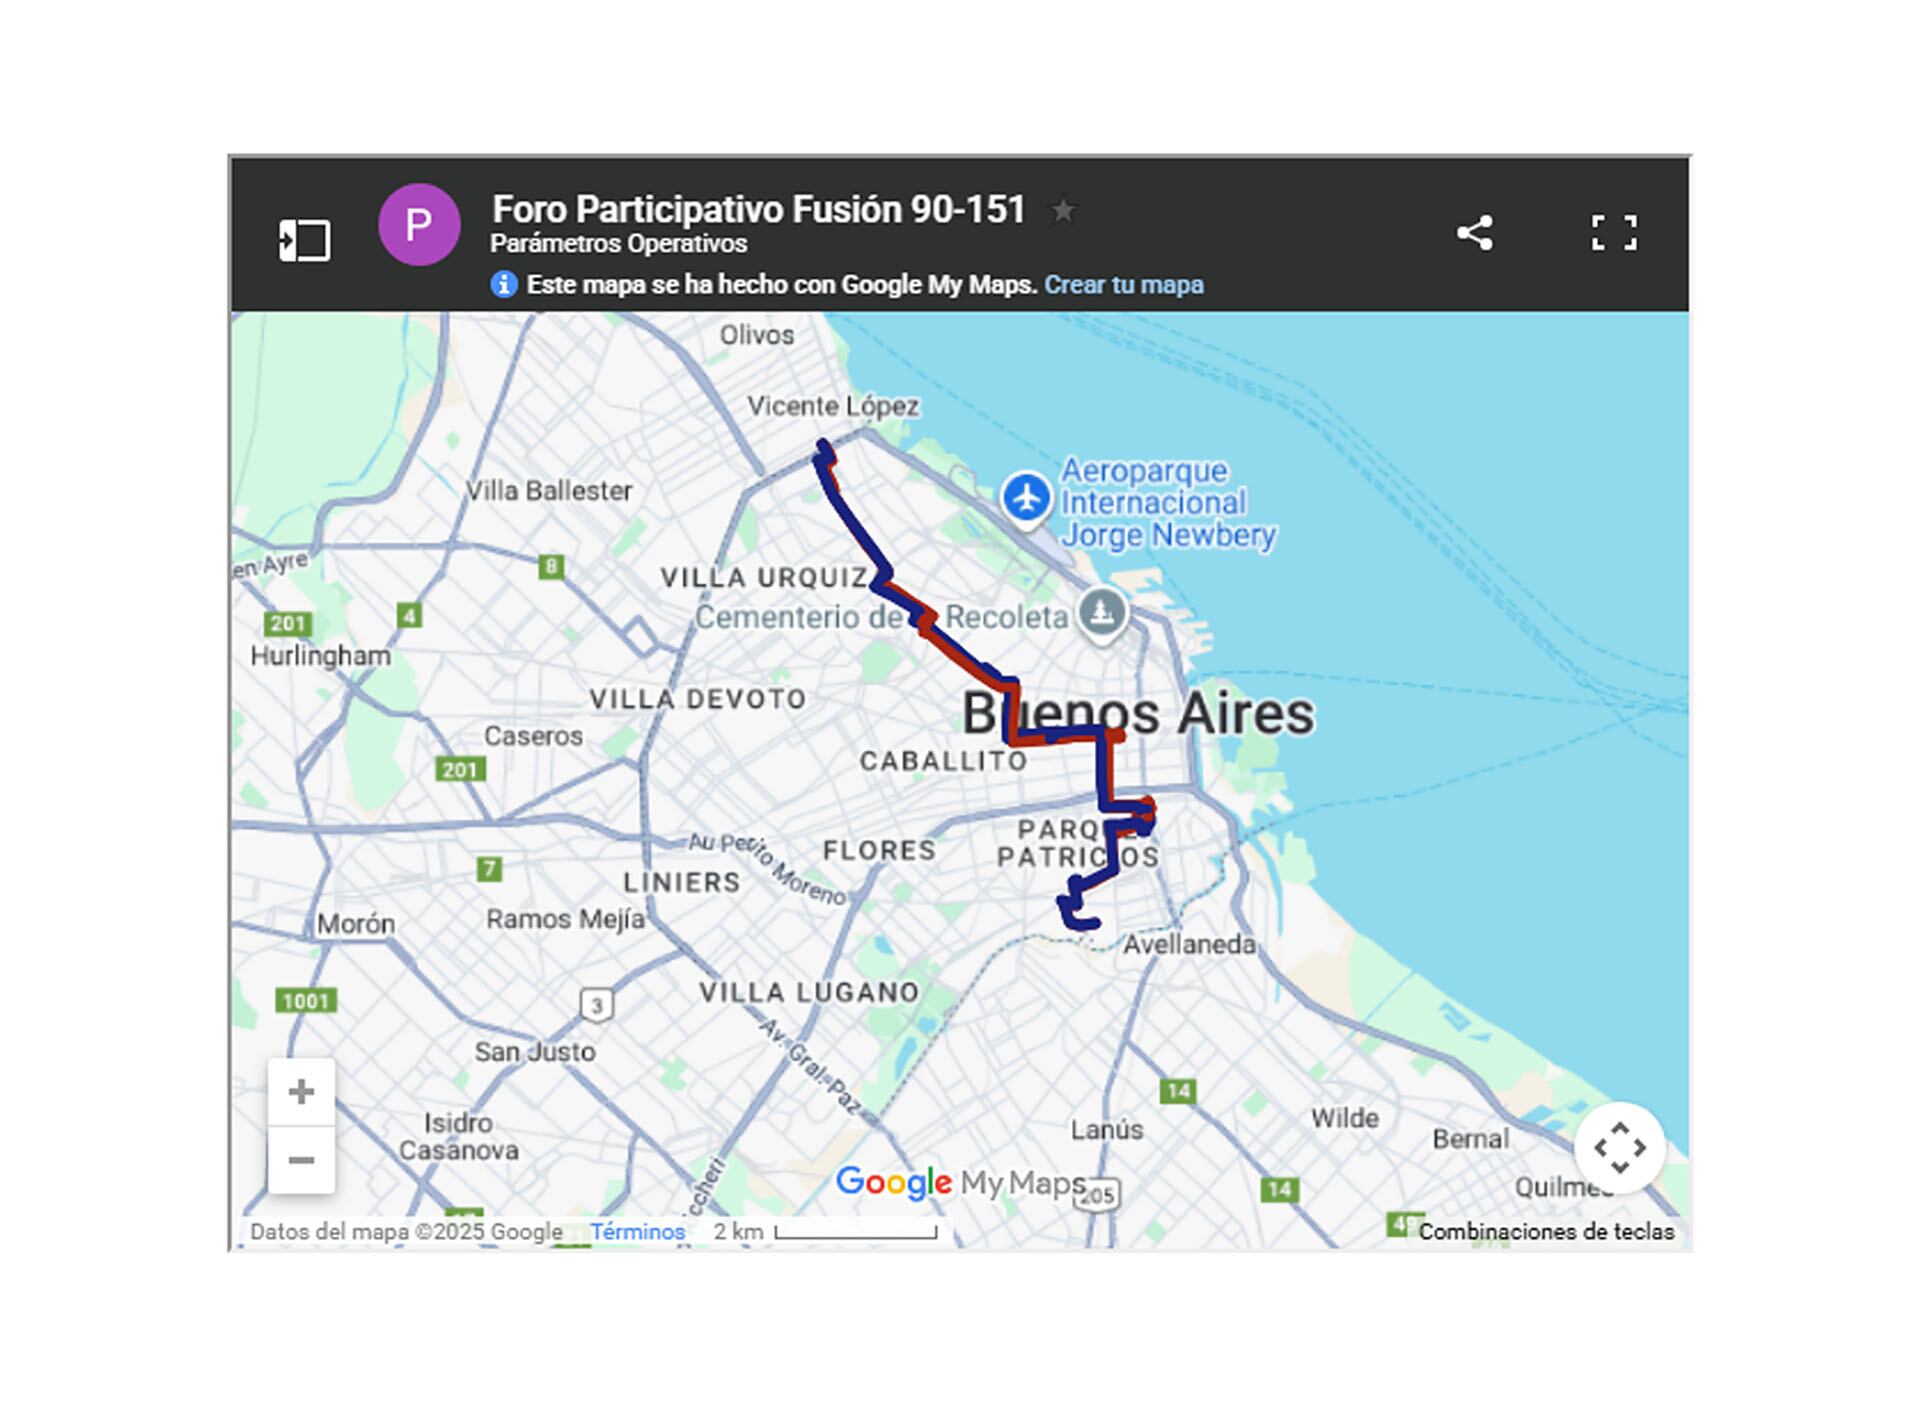This screenshot has width=1920, height=1409.
Task: Select the Aeroparque airport marker icon
Action: [1026, 497]
